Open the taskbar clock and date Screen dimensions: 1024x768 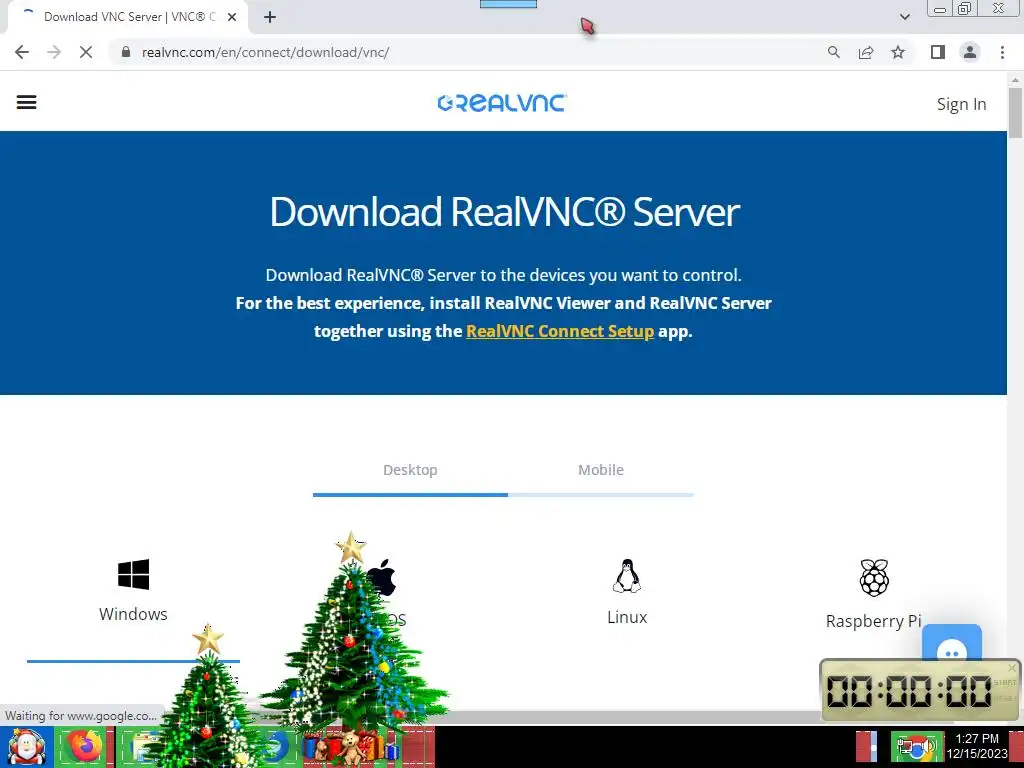pos(977,746)
